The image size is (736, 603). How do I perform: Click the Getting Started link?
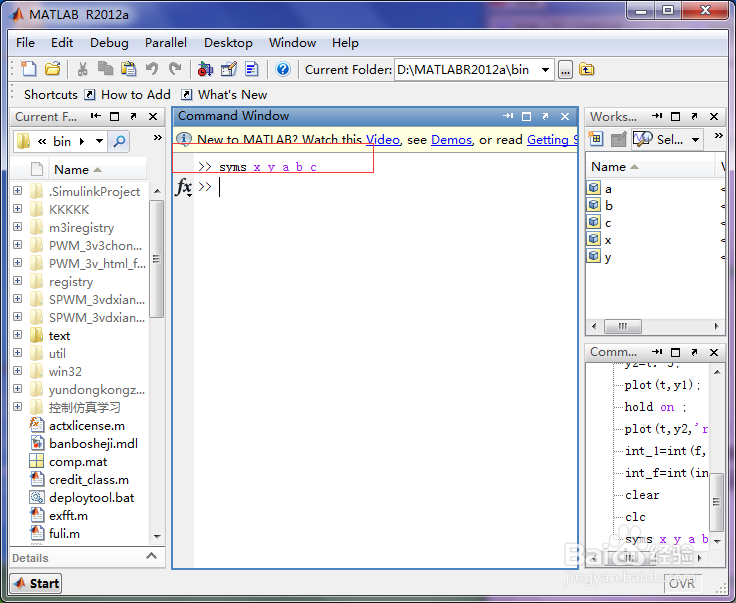552,139
